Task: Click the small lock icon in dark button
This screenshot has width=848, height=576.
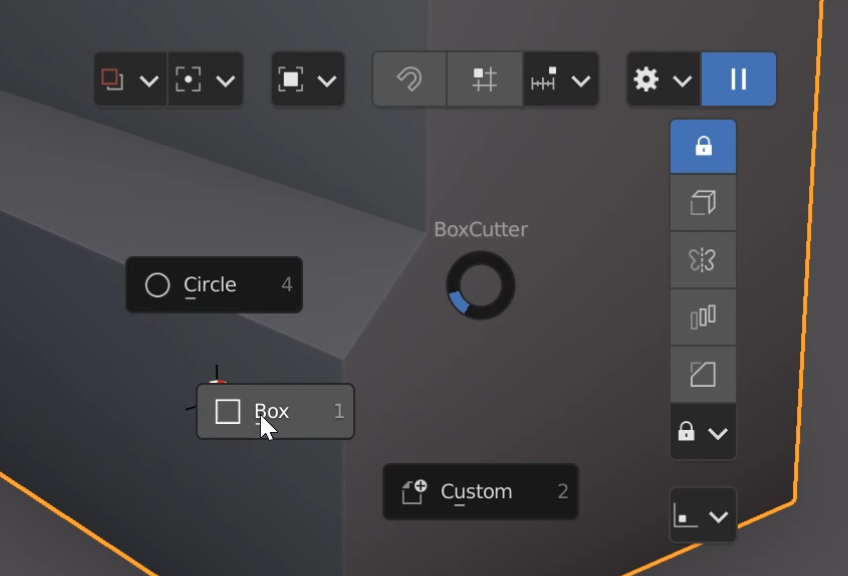Action: click(686, 432)
